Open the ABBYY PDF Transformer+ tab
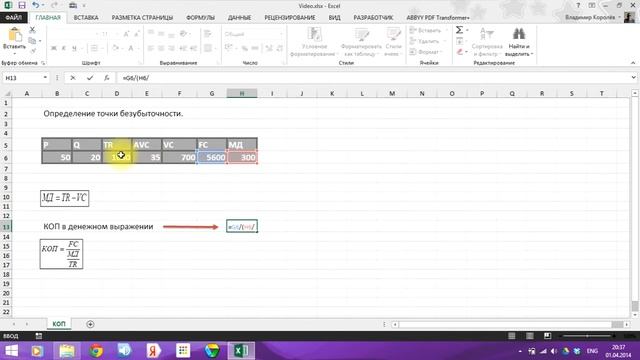The height and width of the screenshot is (360, 640). tap(438, 18)
